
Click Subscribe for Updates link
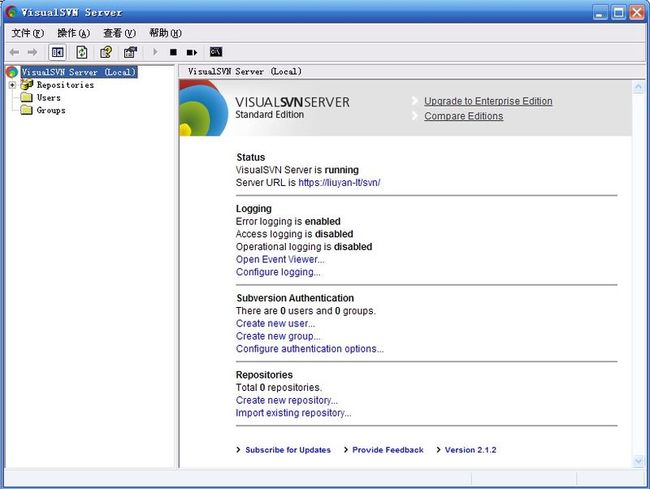point(288,450)
